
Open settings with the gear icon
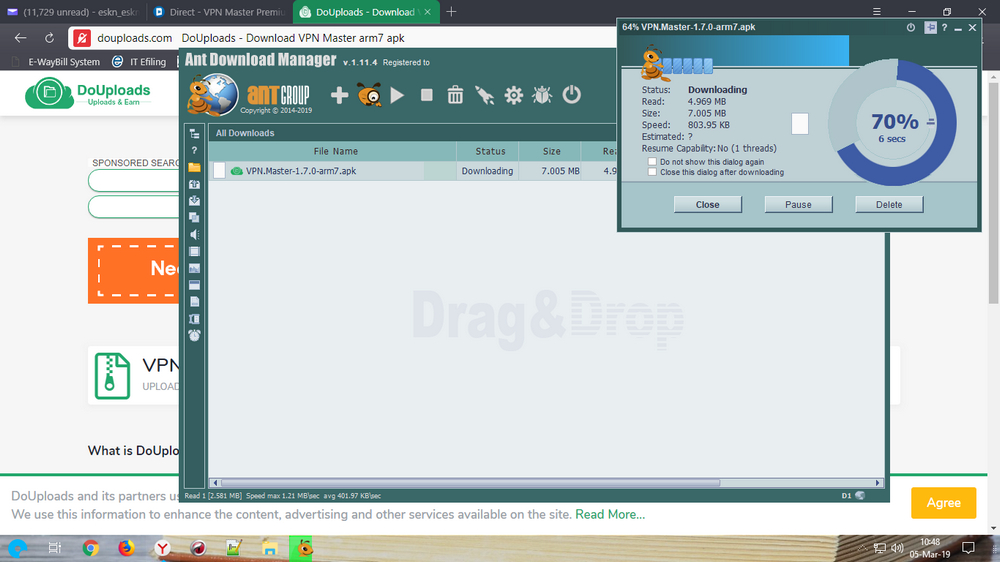tap(513, 95)
